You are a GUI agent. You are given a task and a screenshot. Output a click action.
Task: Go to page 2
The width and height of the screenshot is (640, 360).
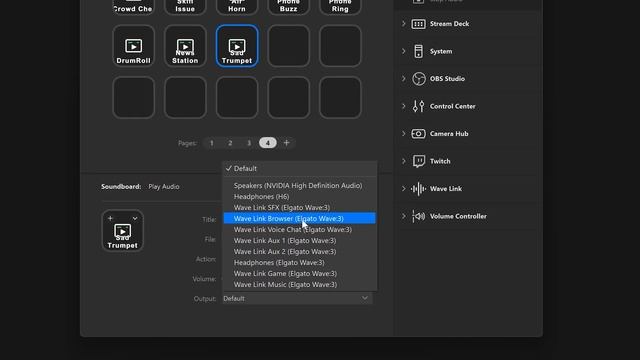tap(230, 143)
